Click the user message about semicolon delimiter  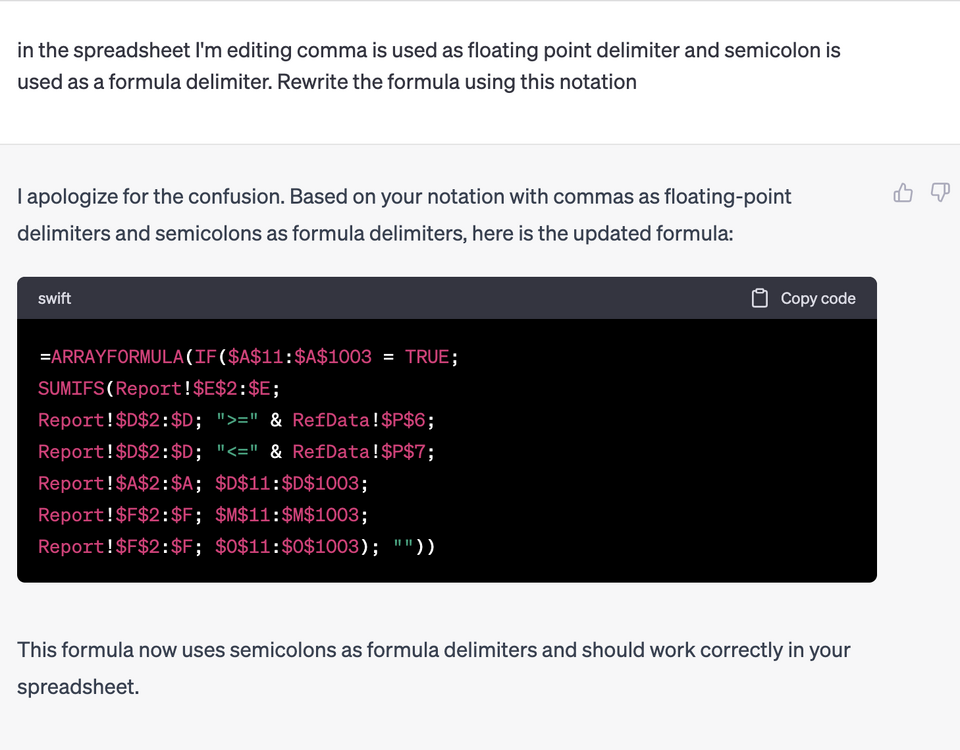pyautogui.click(x=429, y=66)
